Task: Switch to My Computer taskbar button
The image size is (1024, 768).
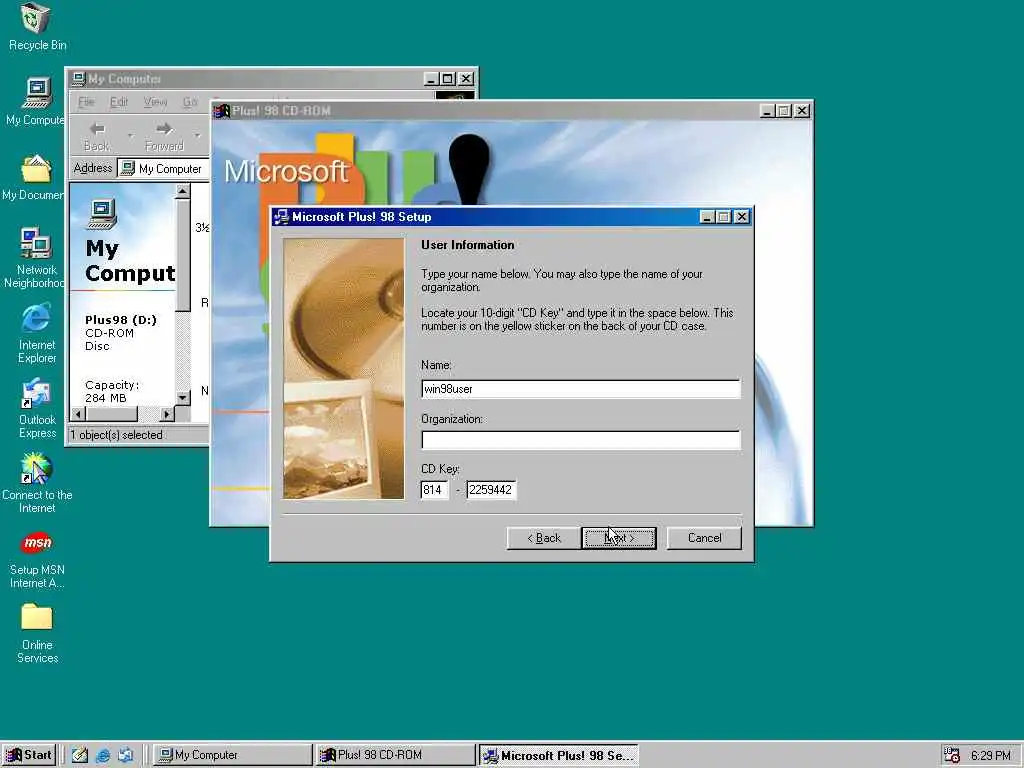Action: 232,755
